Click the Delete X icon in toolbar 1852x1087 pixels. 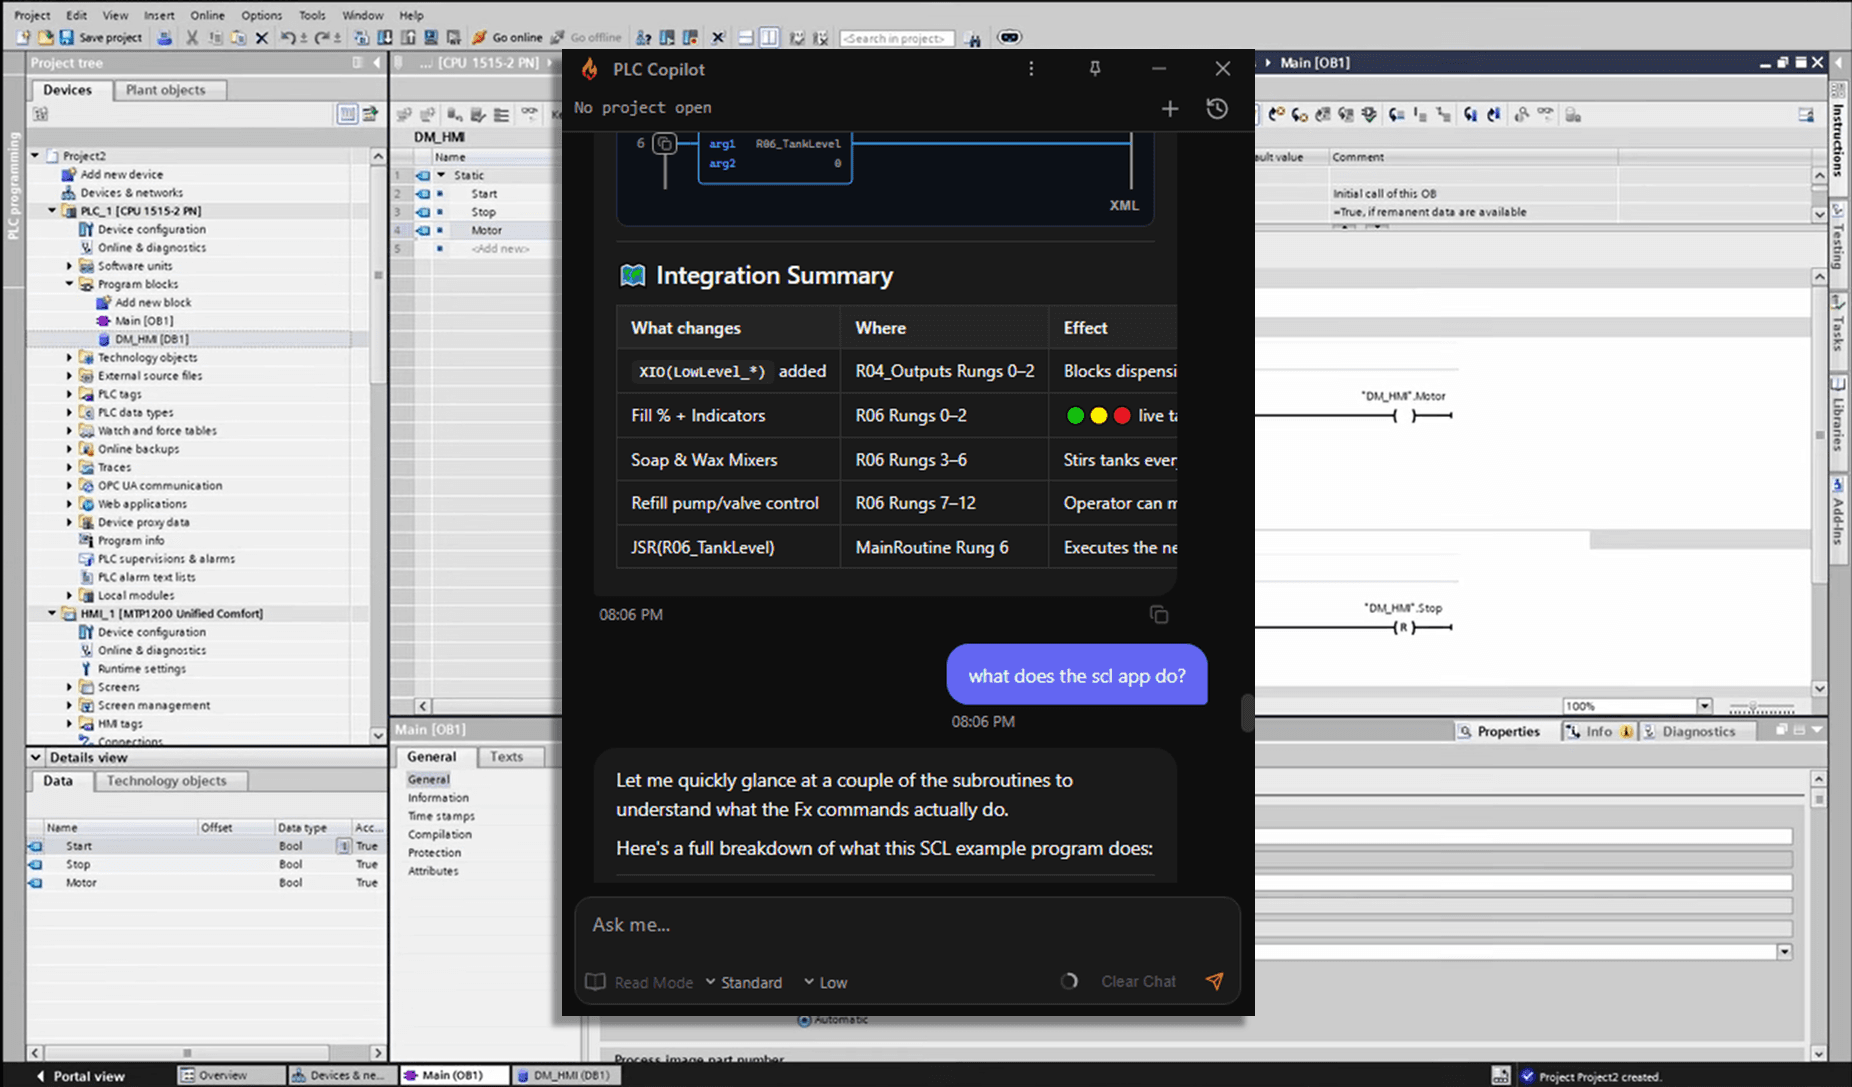pos(262,38)
